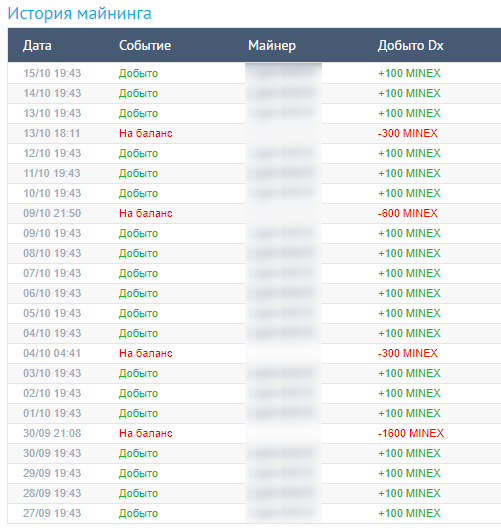The image size is (501, 530).
Task: Click the Событие column header
Action: [x=145, y=46]
